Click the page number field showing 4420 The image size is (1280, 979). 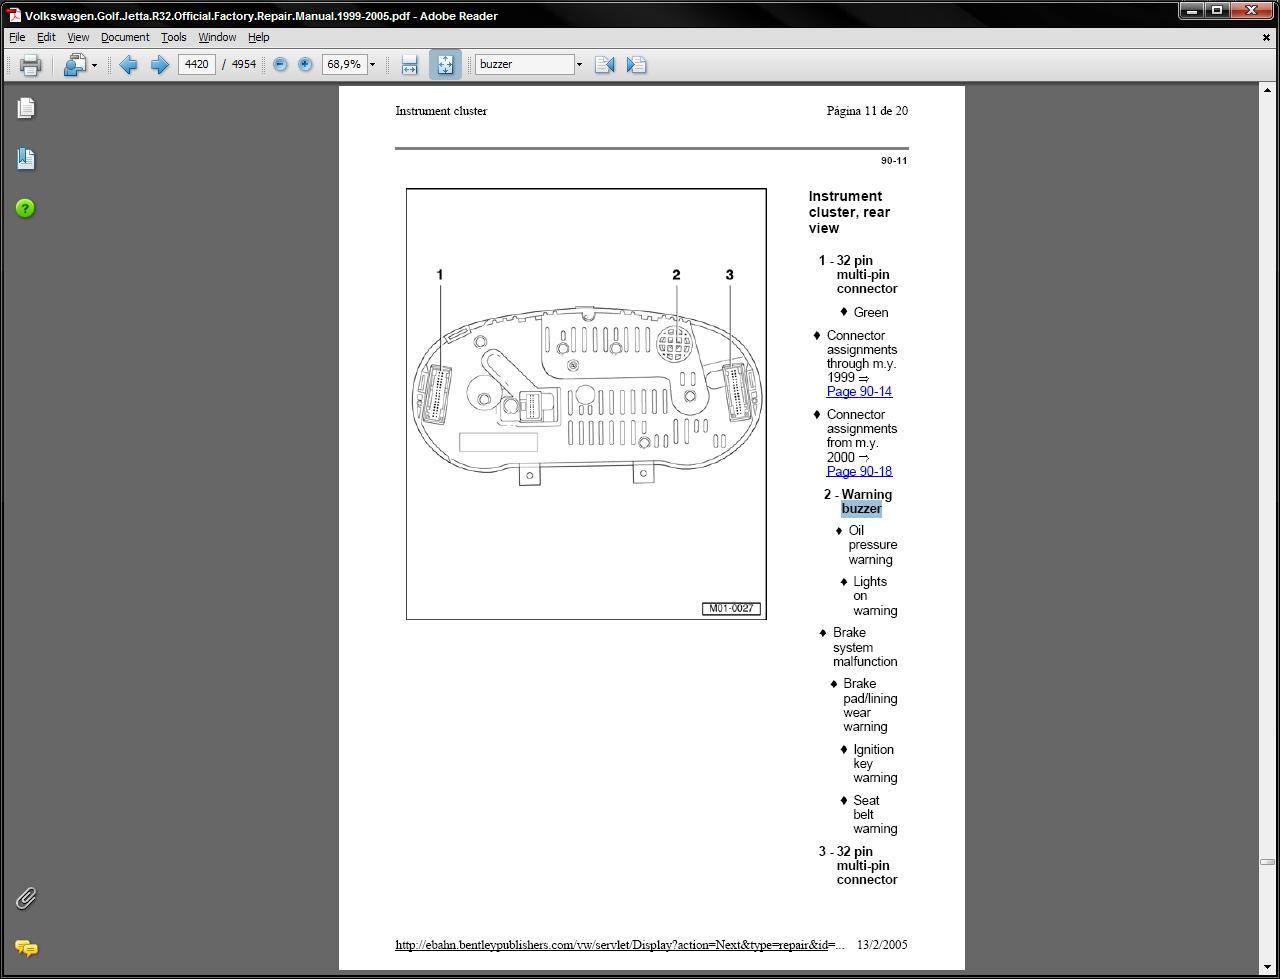[x=197, y=65]
